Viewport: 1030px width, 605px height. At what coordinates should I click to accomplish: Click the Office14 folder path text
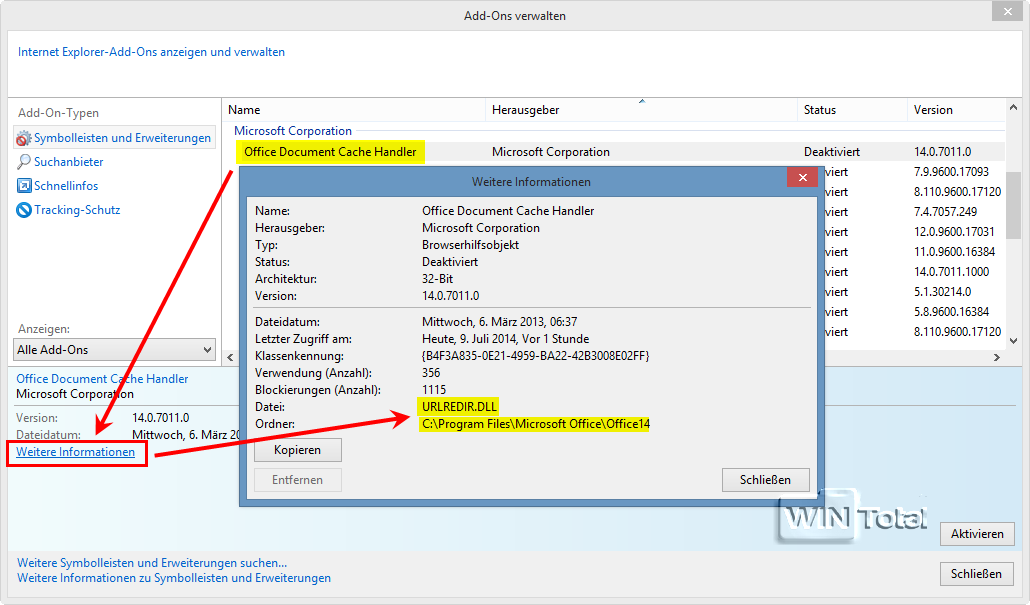point(535,424)
